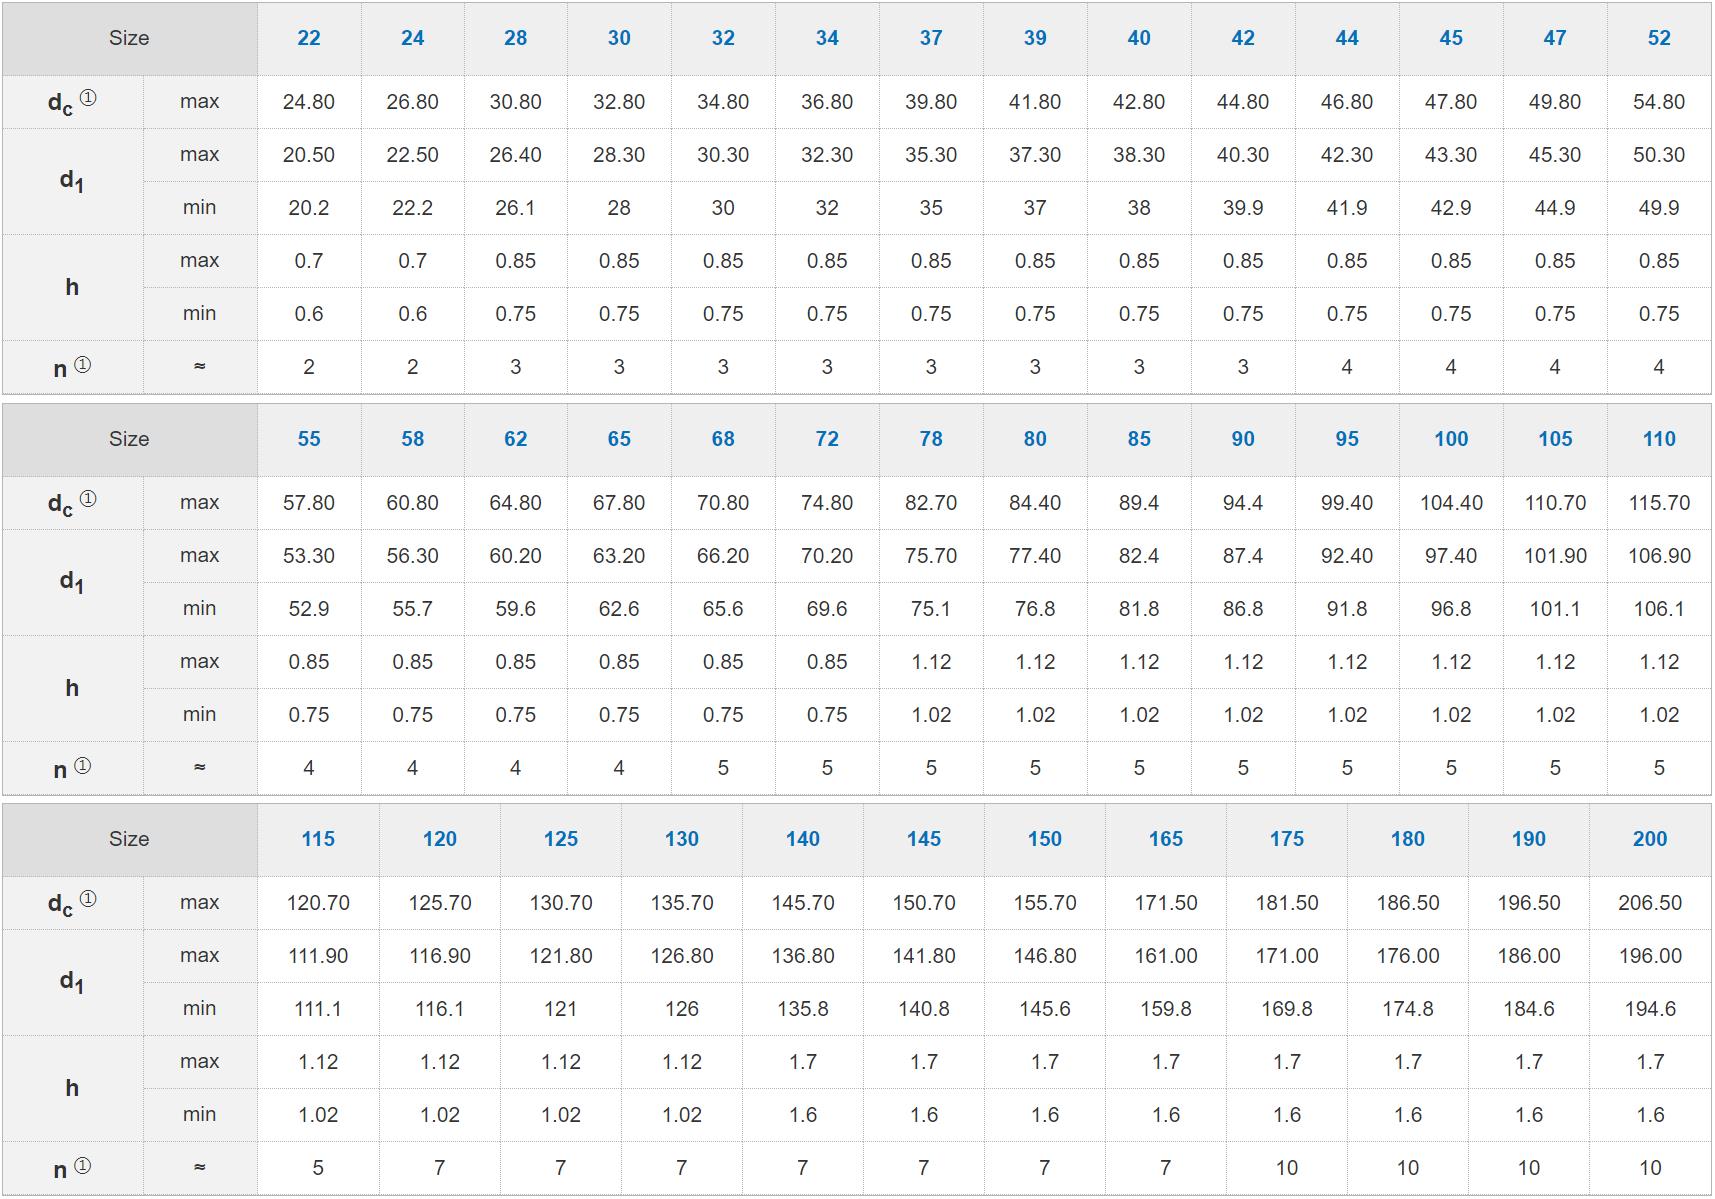
Task: Select size 37 column header link
Action: click(930, 38)
